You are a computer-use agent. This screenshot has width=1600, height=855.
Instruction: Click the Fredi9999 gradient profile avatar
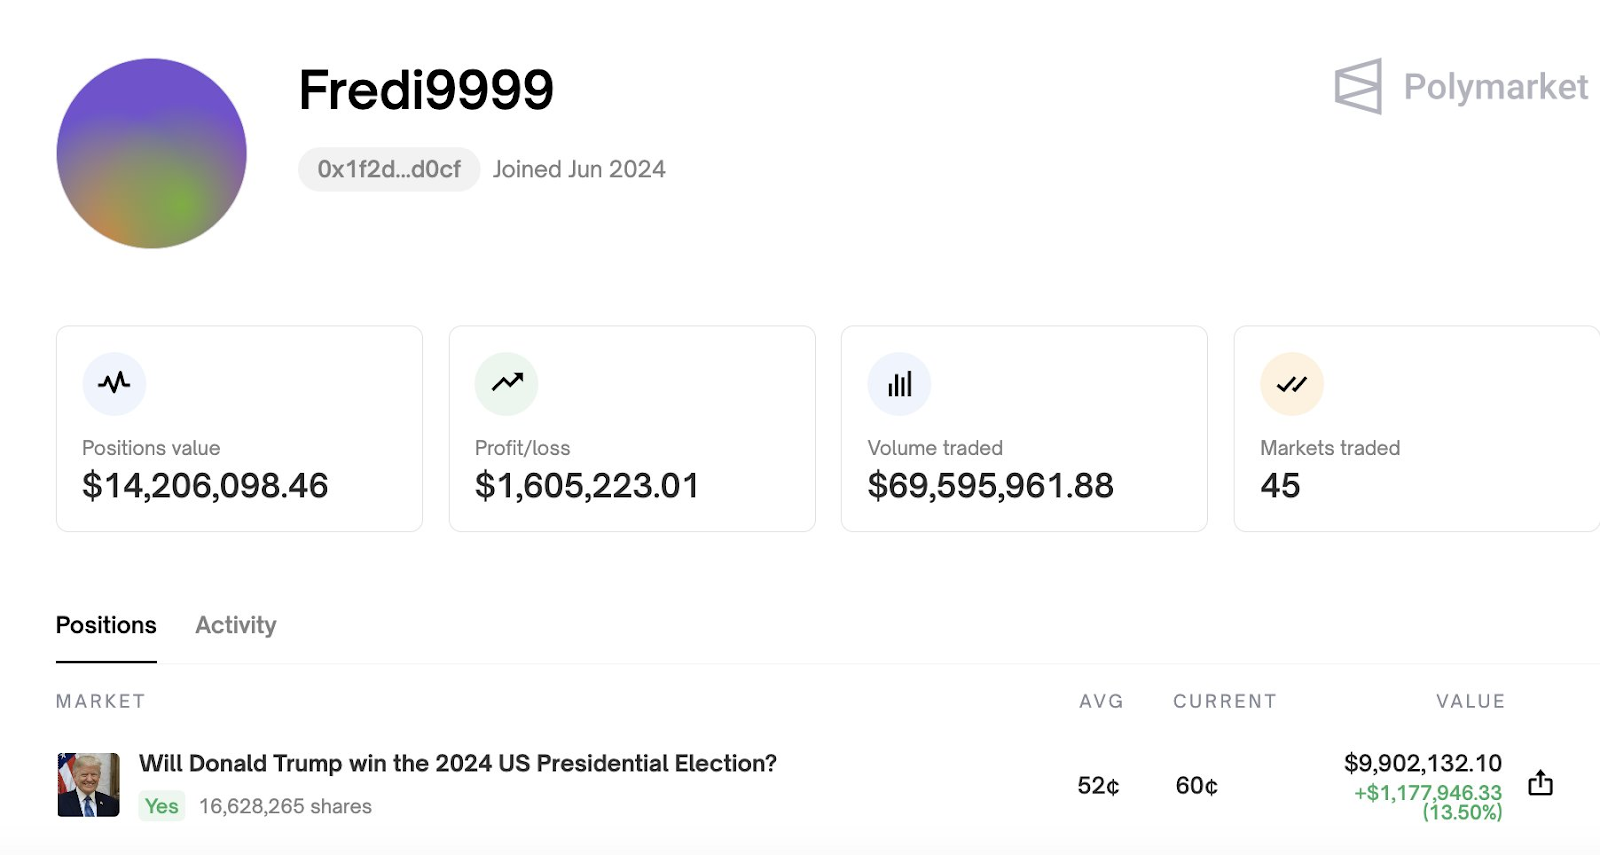152,153
